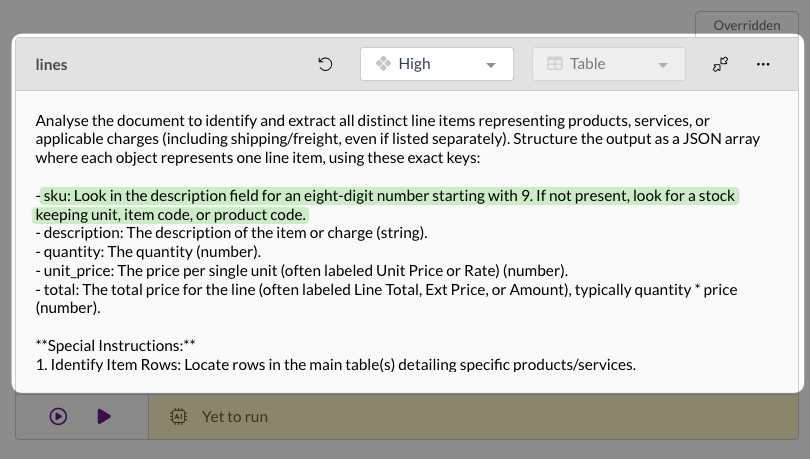Click the circled play run icon
The image size is (810, 459).
click(58, 416)
